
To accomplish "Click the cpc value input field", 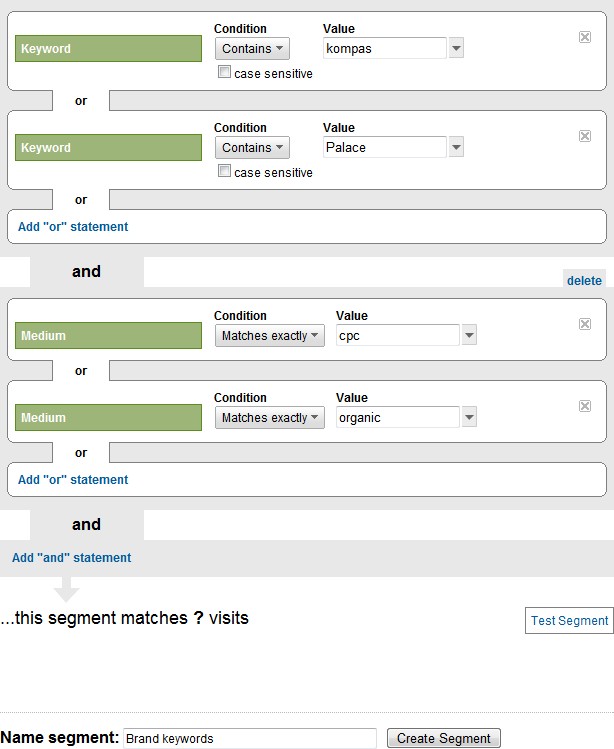I will (397, 336).
